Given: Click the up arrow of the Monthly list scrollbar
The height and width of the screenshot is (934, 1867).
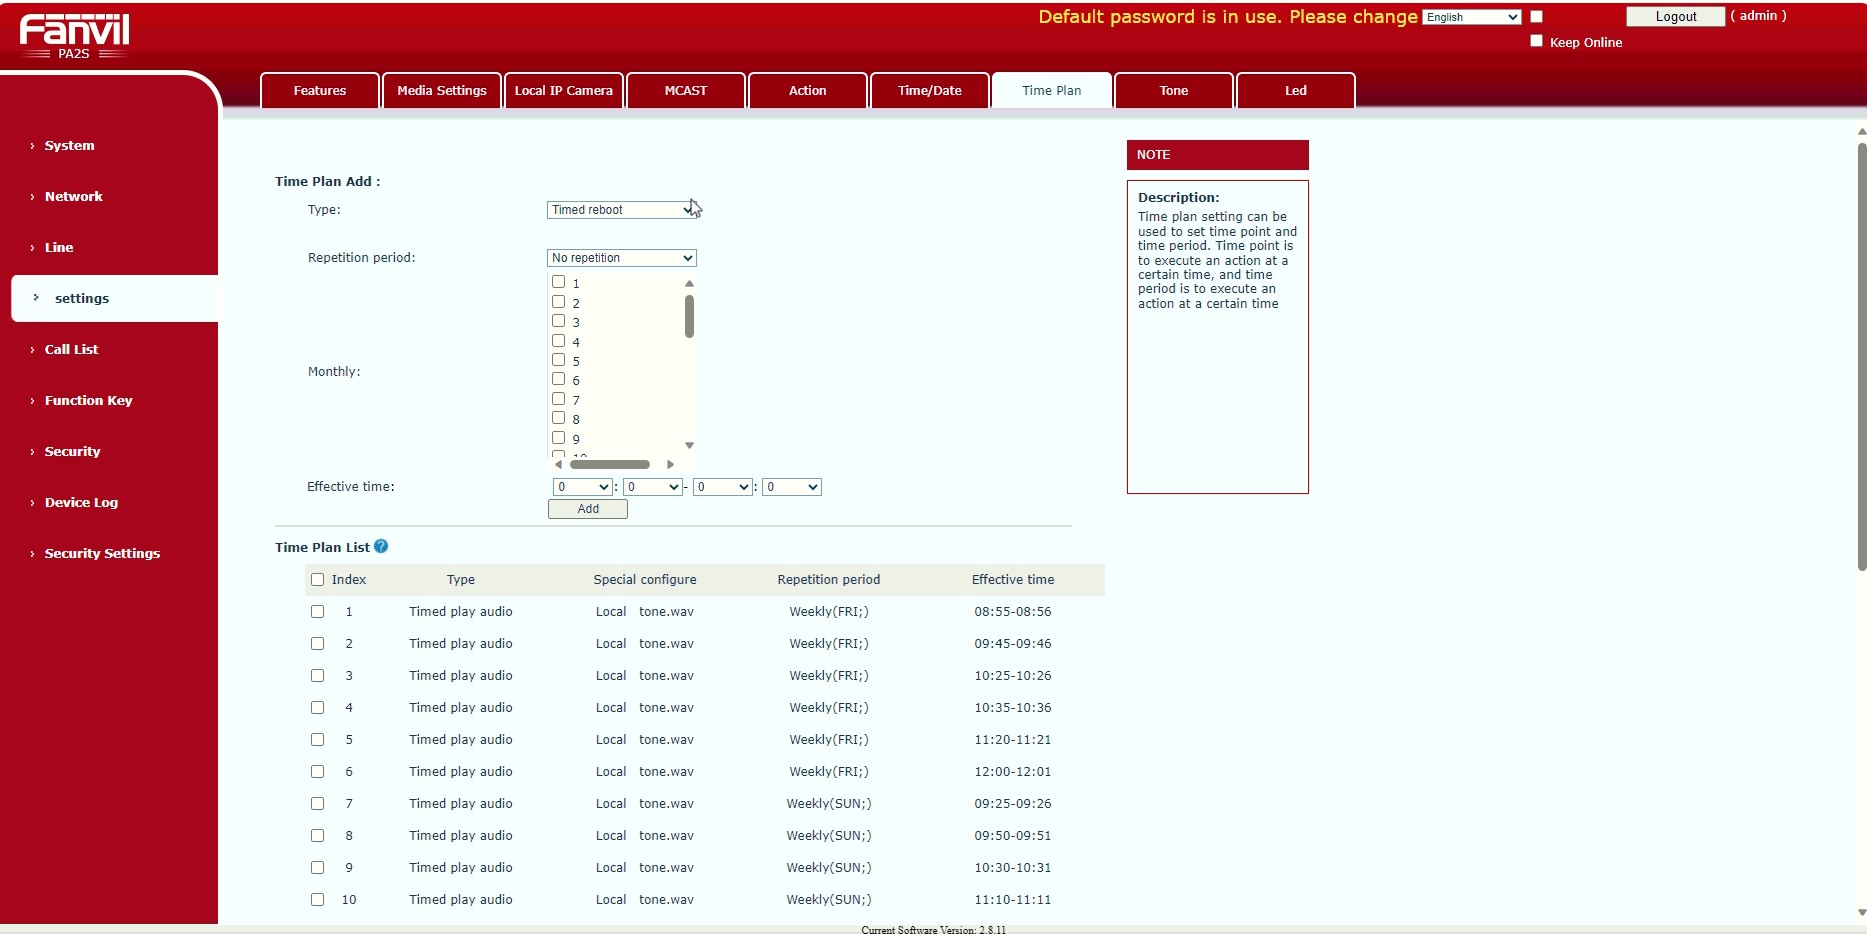Looking at the screenshot, I should coord(688,284).
